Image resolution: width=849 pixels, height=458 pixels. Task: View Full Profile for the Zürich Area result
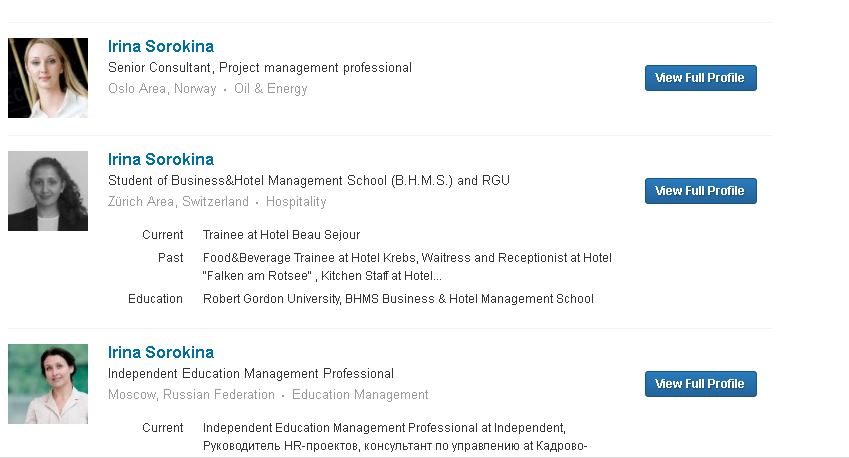click(700, 191)
